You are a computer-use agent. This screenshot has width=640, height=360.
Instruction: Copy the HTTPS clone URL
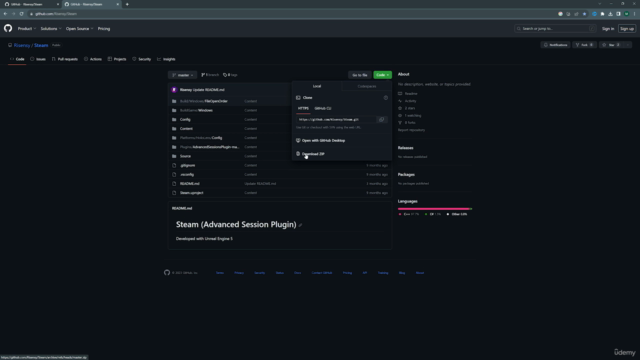click(381, 120)
